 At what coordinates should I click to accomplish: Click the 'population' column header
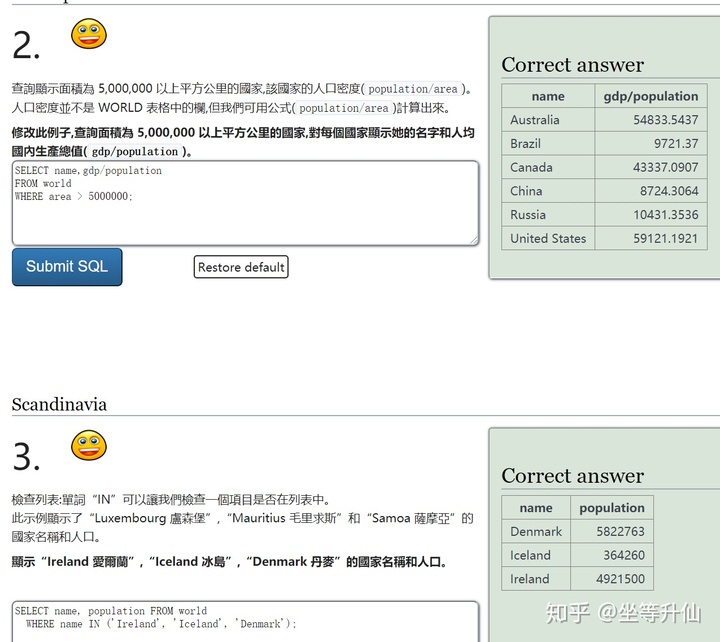coord(612,507)
